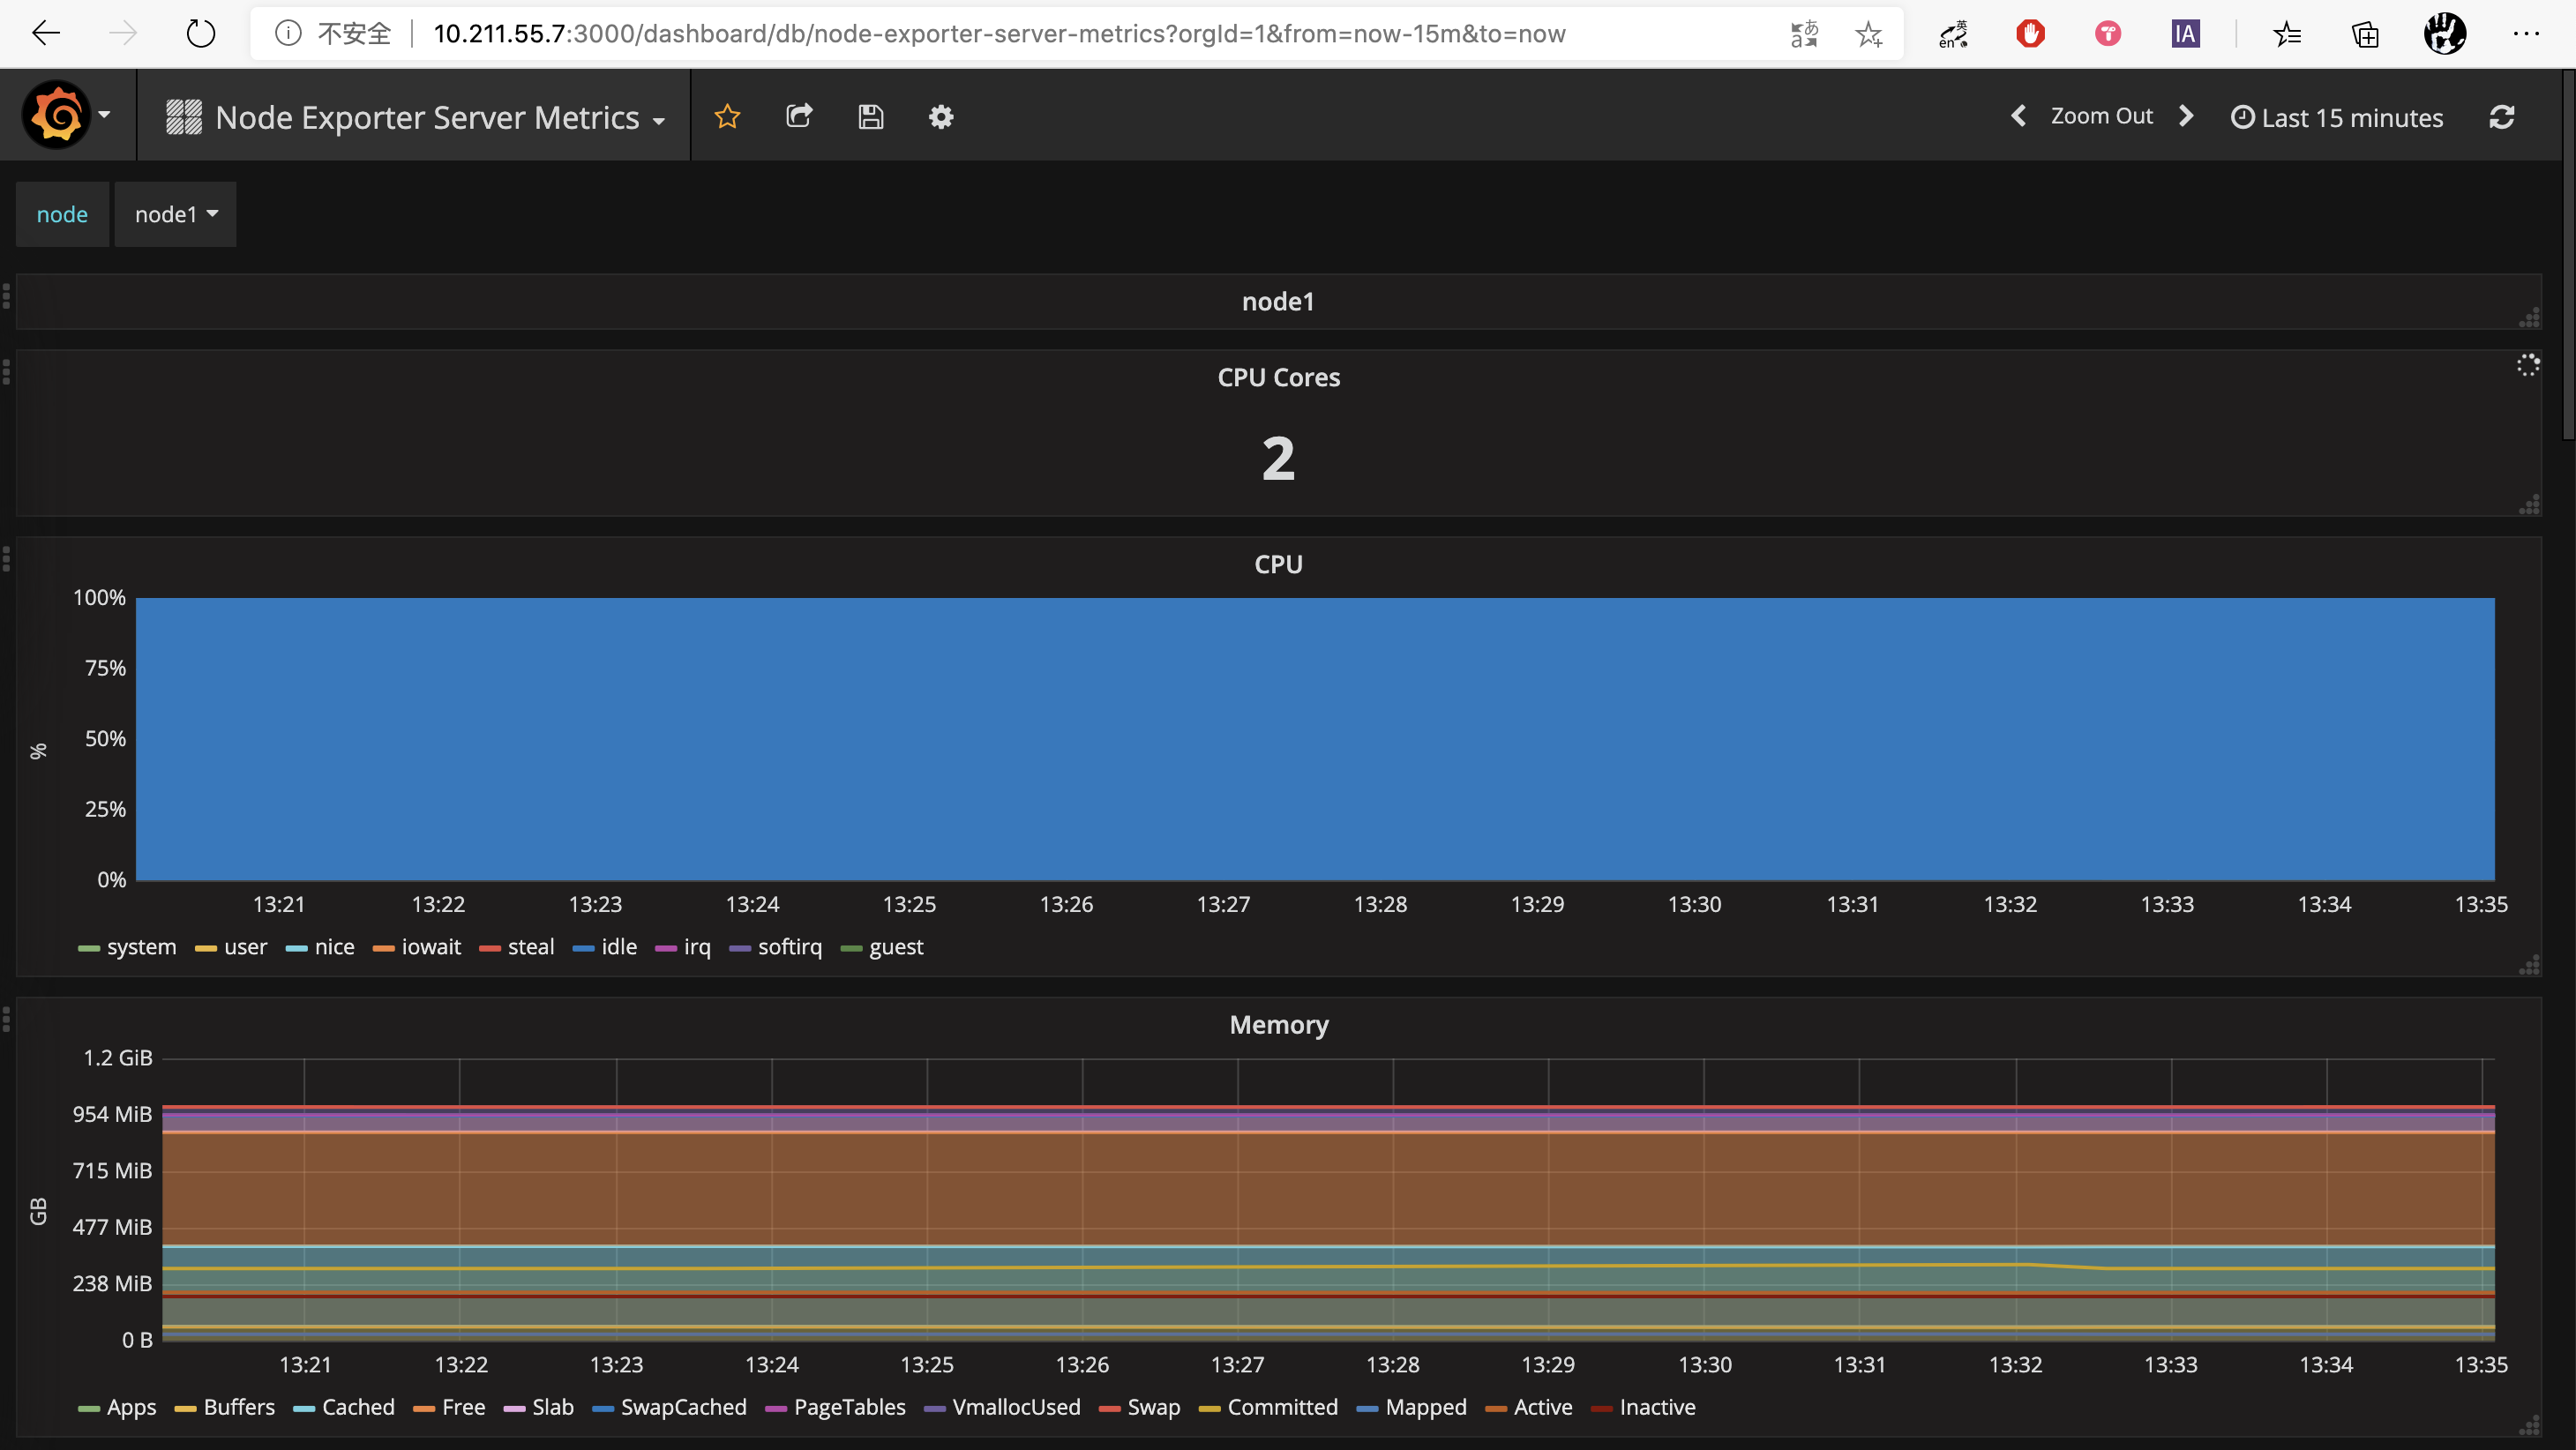Shift time range back with left chevron
This screenshot has height=1450, width=2576.
tap(2019, 116)
